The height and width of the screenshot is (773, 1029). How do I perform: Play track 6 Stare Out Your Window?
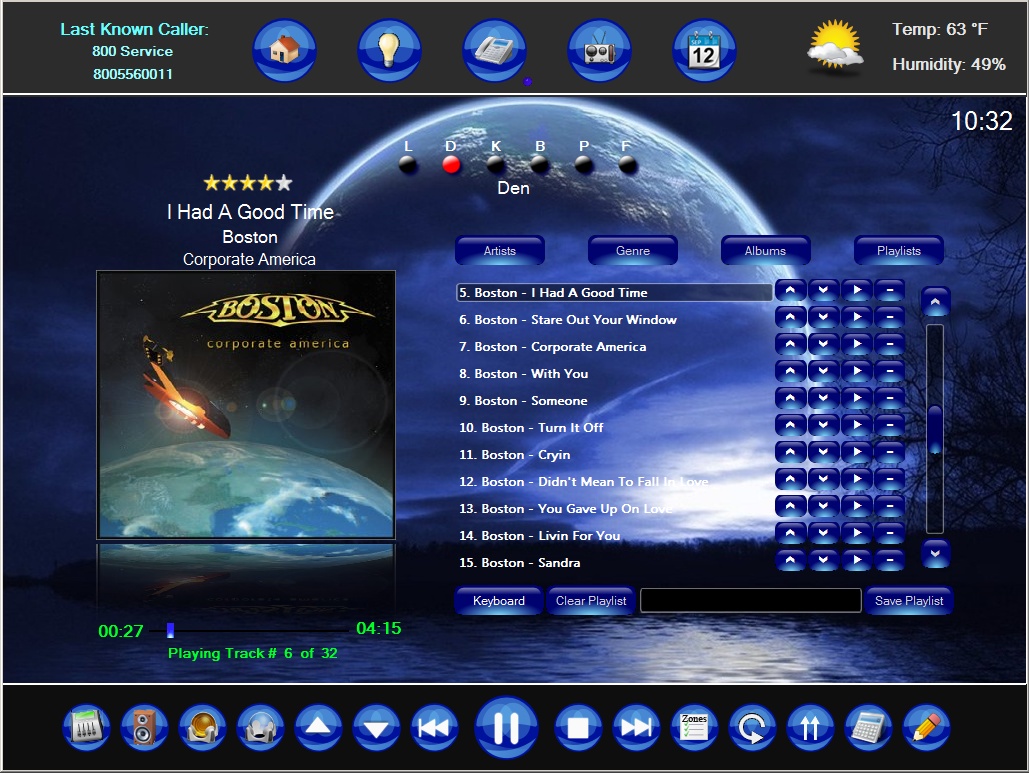pos(856,318)
